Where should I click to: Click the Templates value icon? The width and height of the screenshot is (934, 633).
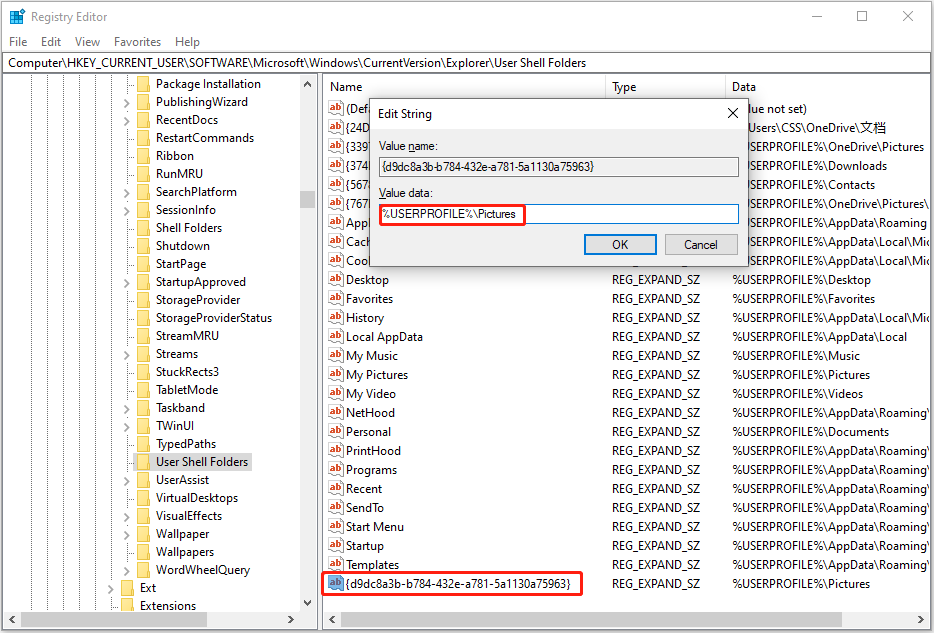coord(335,564)
